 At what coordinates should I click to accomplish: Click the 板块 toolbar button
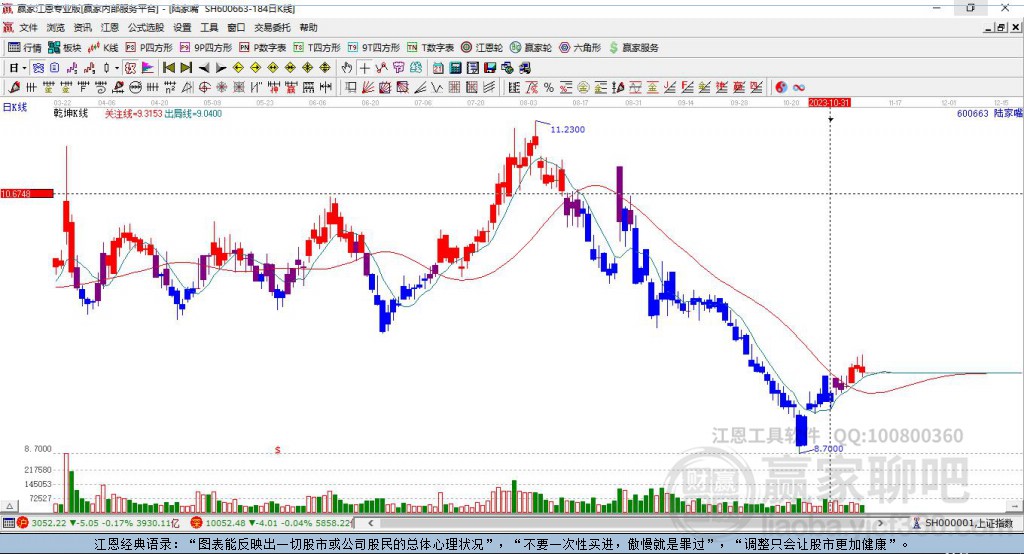(65, 48)
